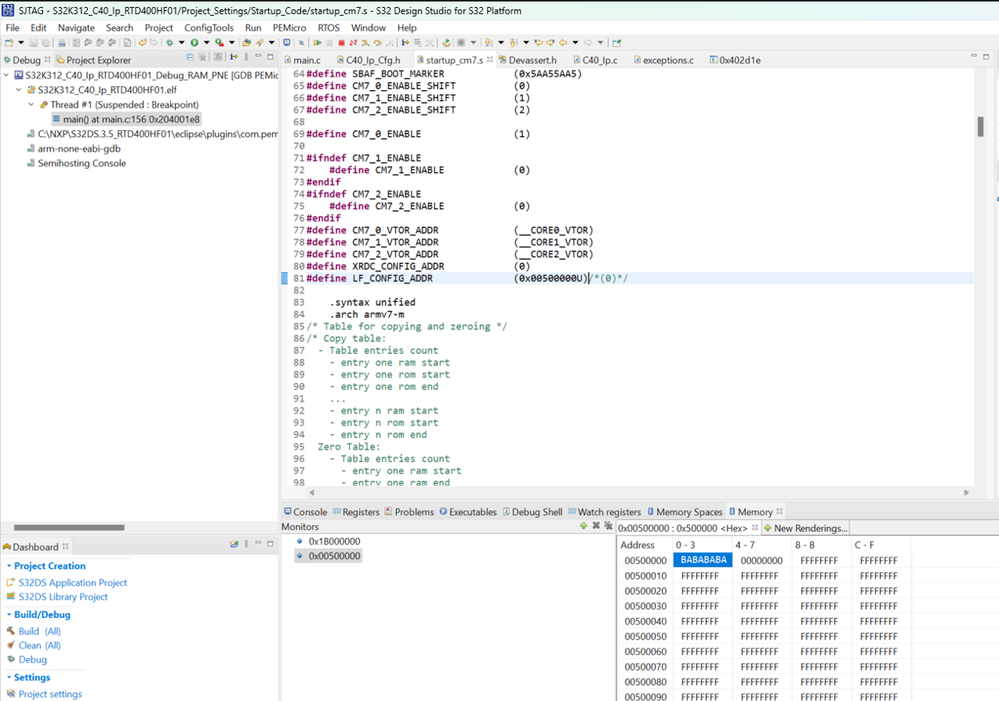Click the green Resume toolbar icon
This screenshot has height=701, width=999.
(x=318, y=43)
